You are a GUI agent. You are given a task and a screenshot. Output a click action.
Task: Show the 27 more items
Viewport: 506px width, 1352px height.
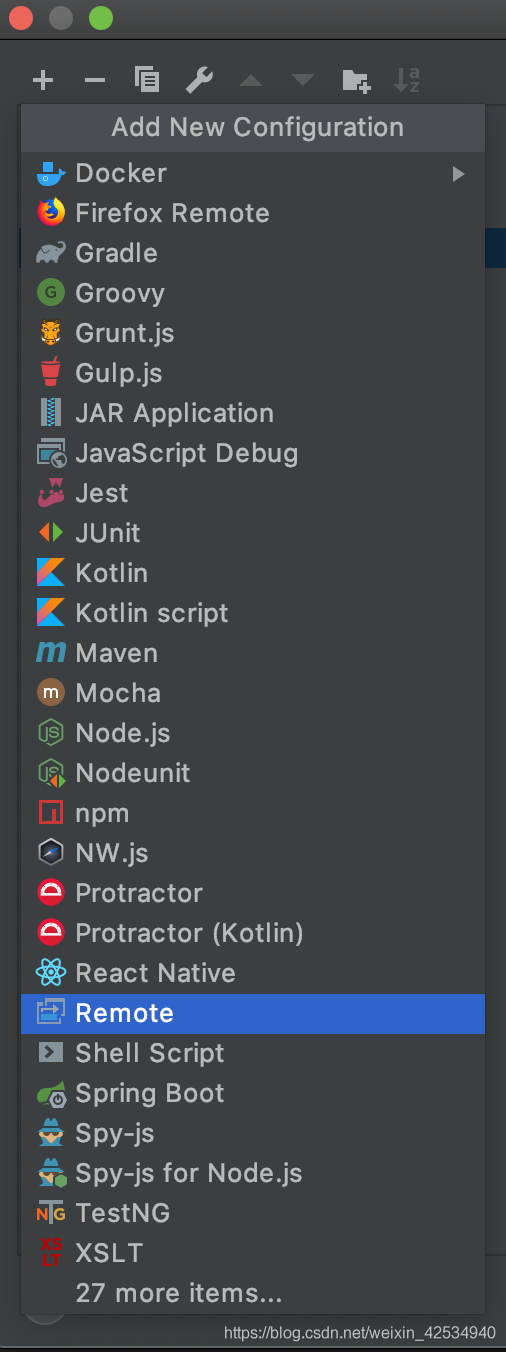coord(253,1293)
